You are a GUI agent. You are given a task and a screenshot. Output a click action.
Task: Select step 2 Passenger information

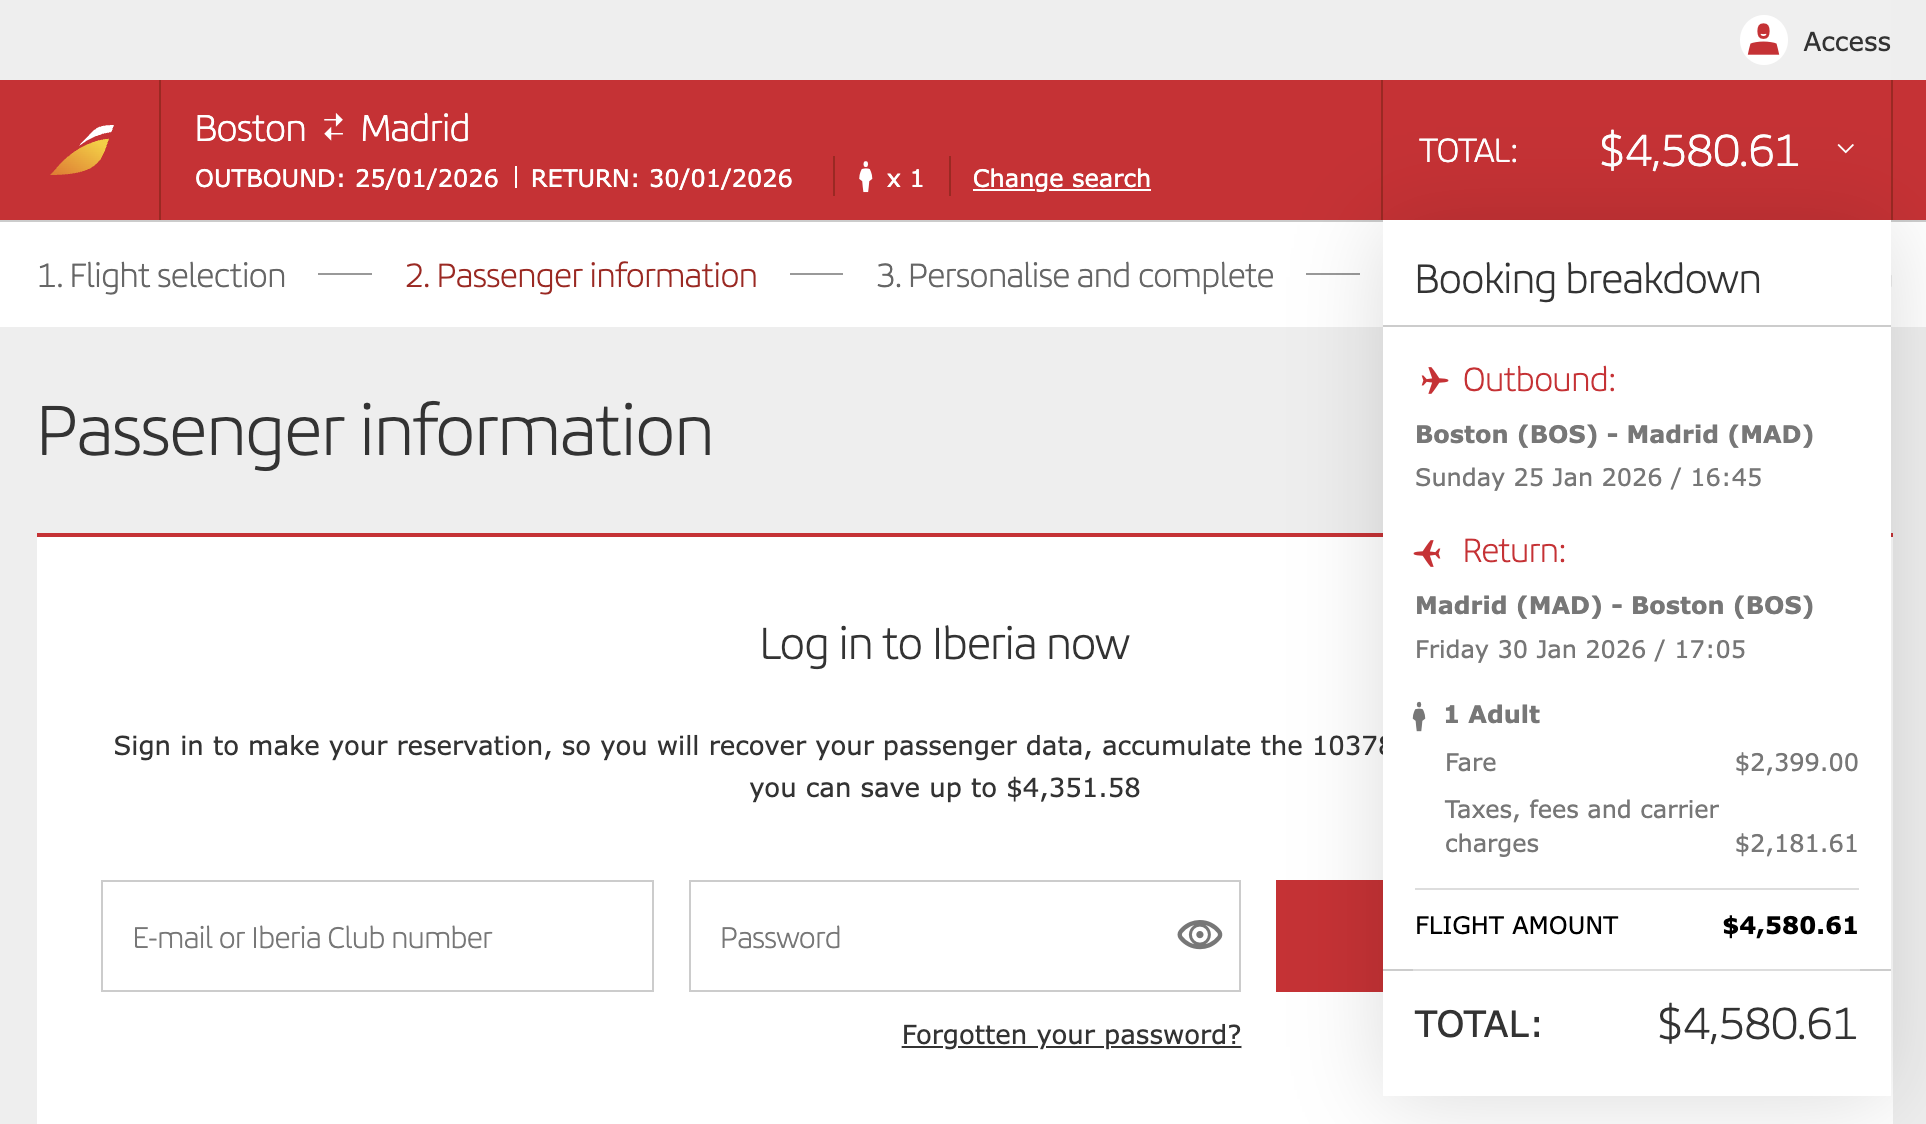(581, 275)
